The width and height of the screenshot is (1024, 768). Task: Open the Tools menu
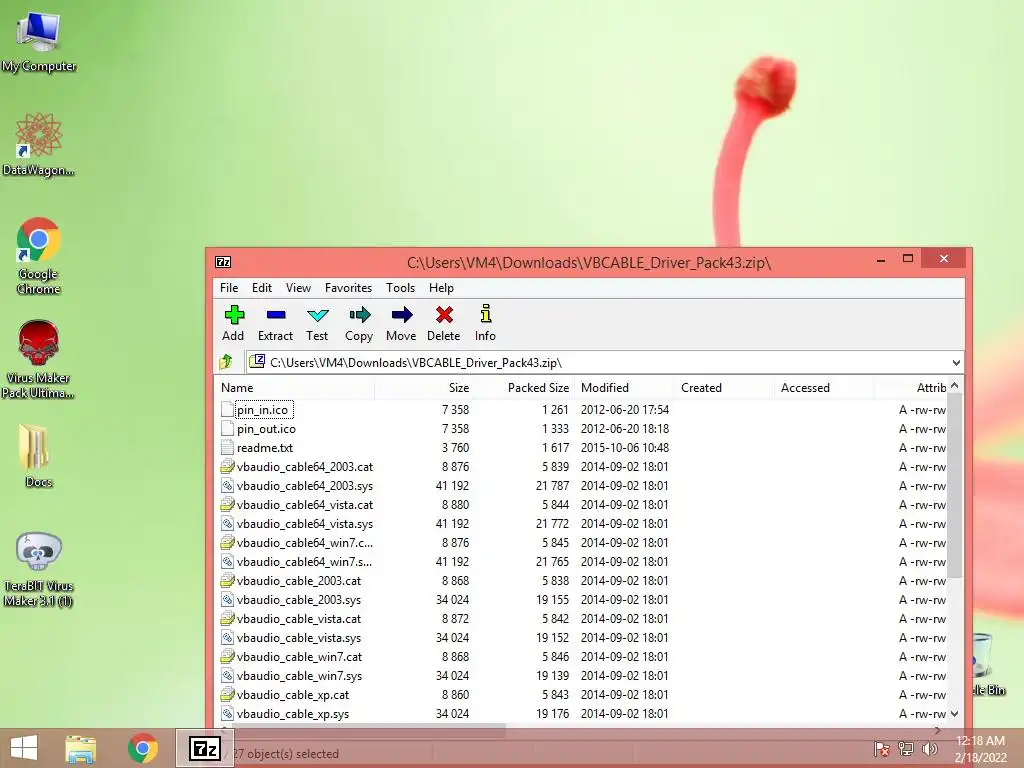coord(400,288)
